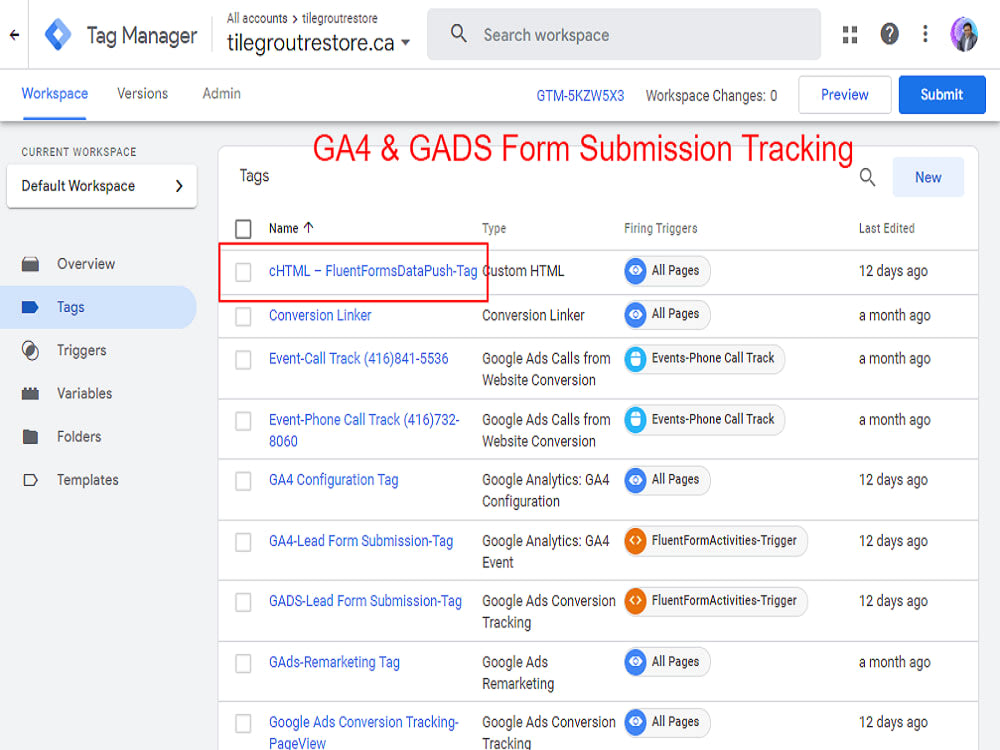The width and height of the screenshot is (1000, 750).
Task: Open the three-dot more options menu
Action: (925, 34)
